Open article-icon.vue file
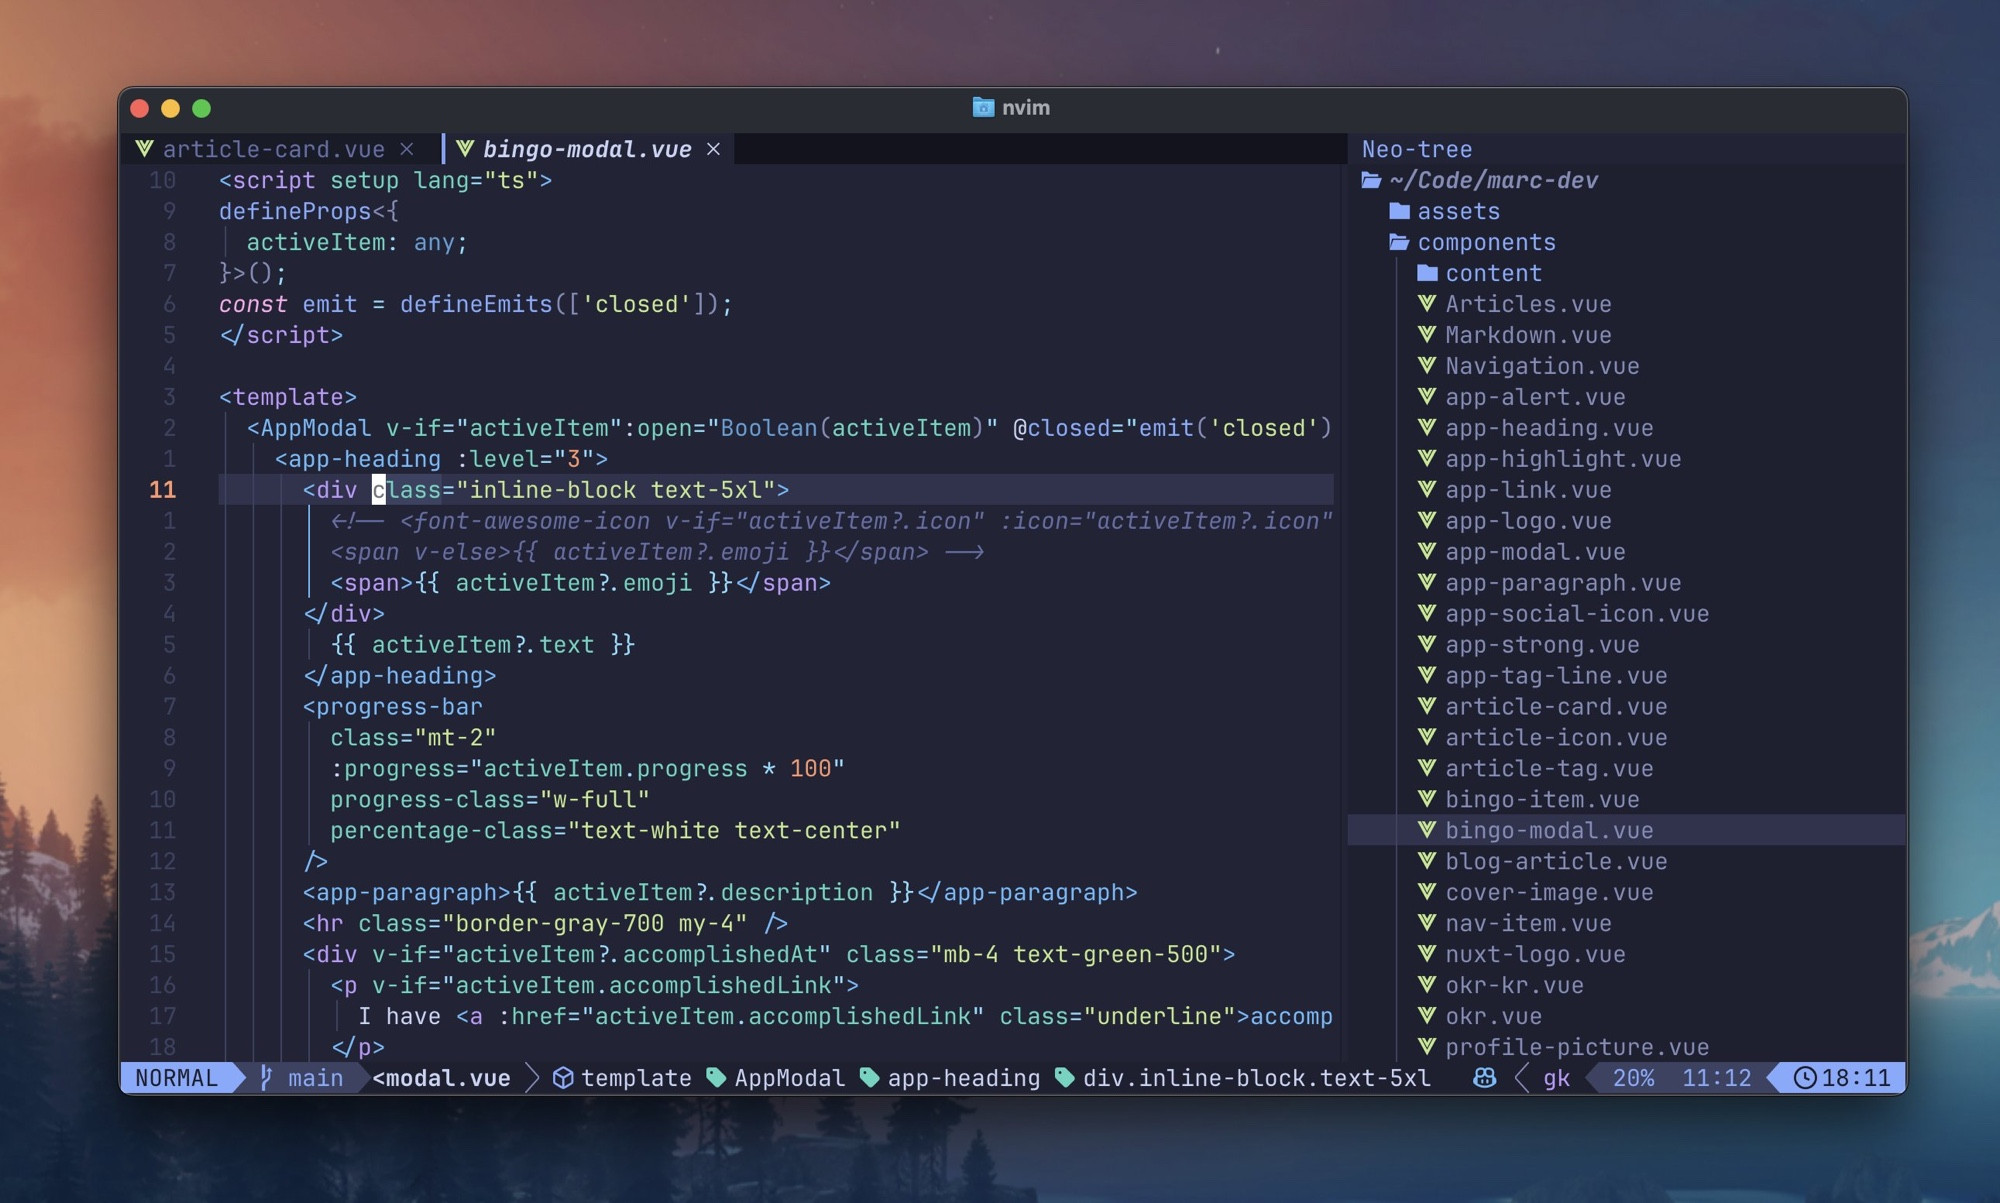 point(1556,738)
